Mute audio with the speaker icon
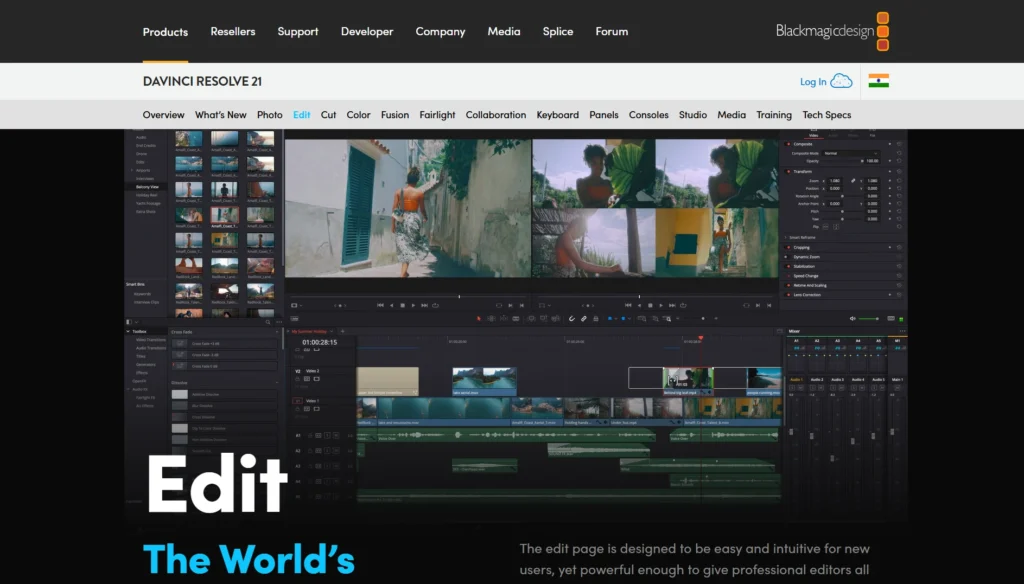 coord(852,319)
